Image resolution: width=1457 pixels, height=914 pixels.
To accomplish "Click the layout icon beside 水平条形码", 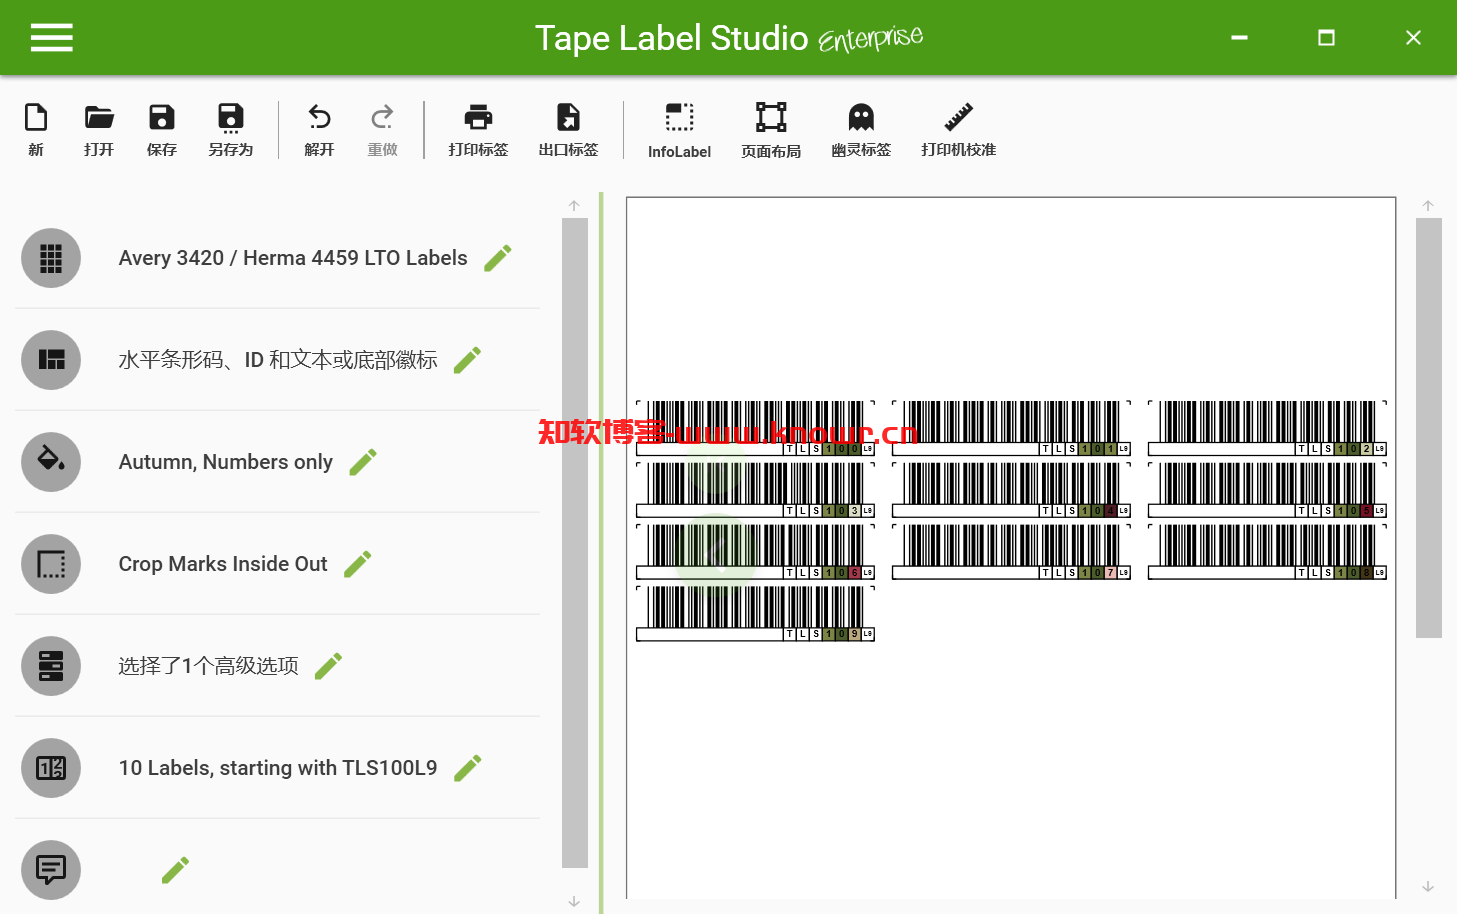I will coord(51,360).
